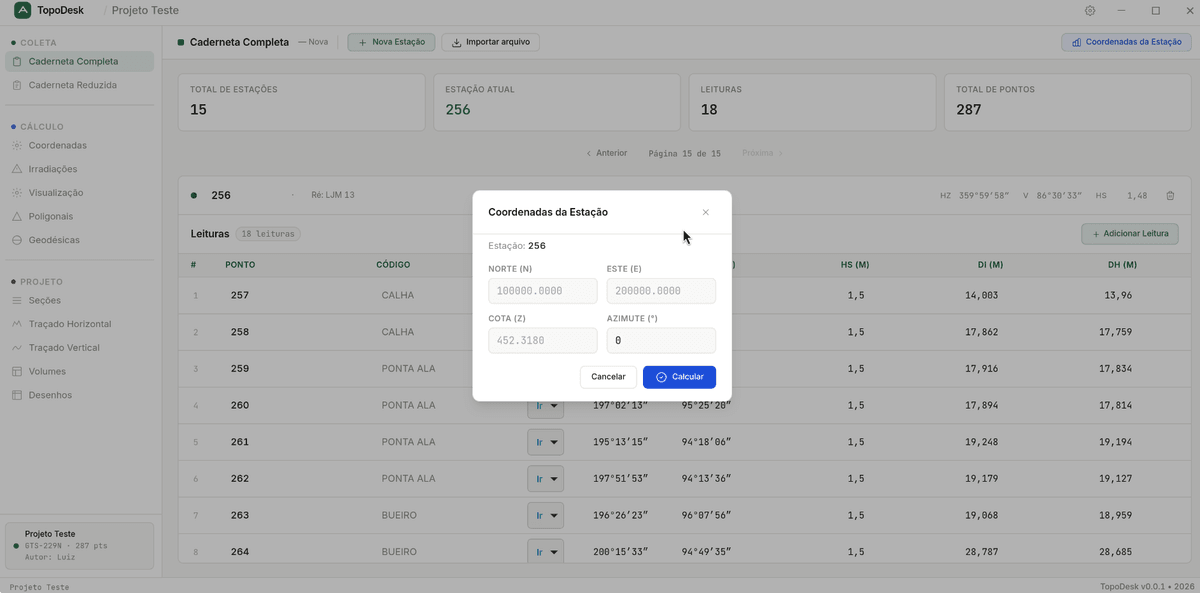Click Próxima page link
The image size is (1200, 593).
762,153
